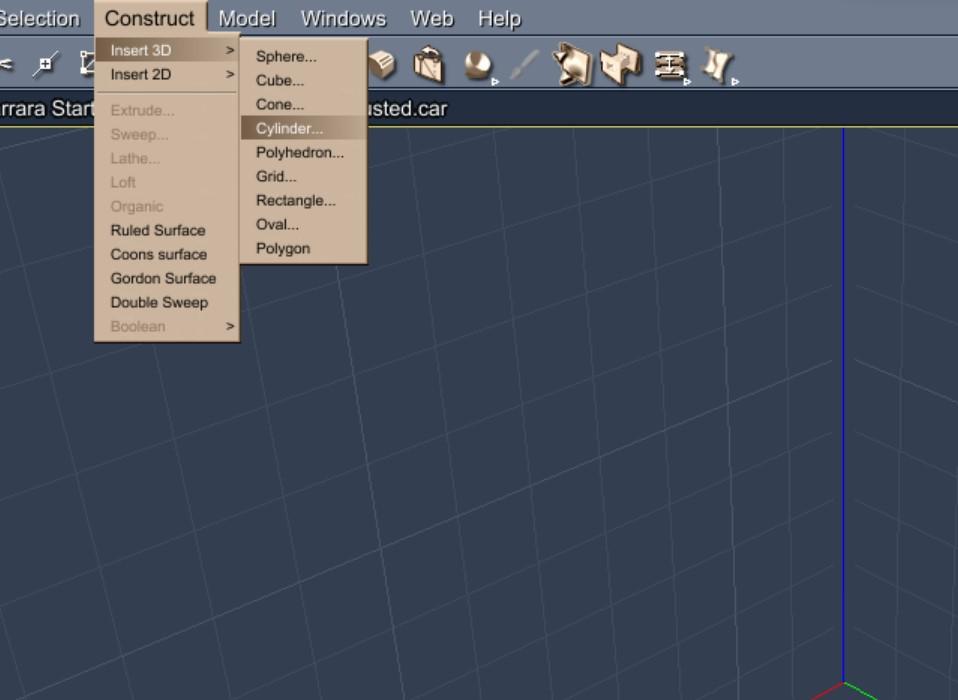Open the flyout arrow under the sphere tool
The width and height of the screenshot is (958, 700).
[x=495, y=81]
